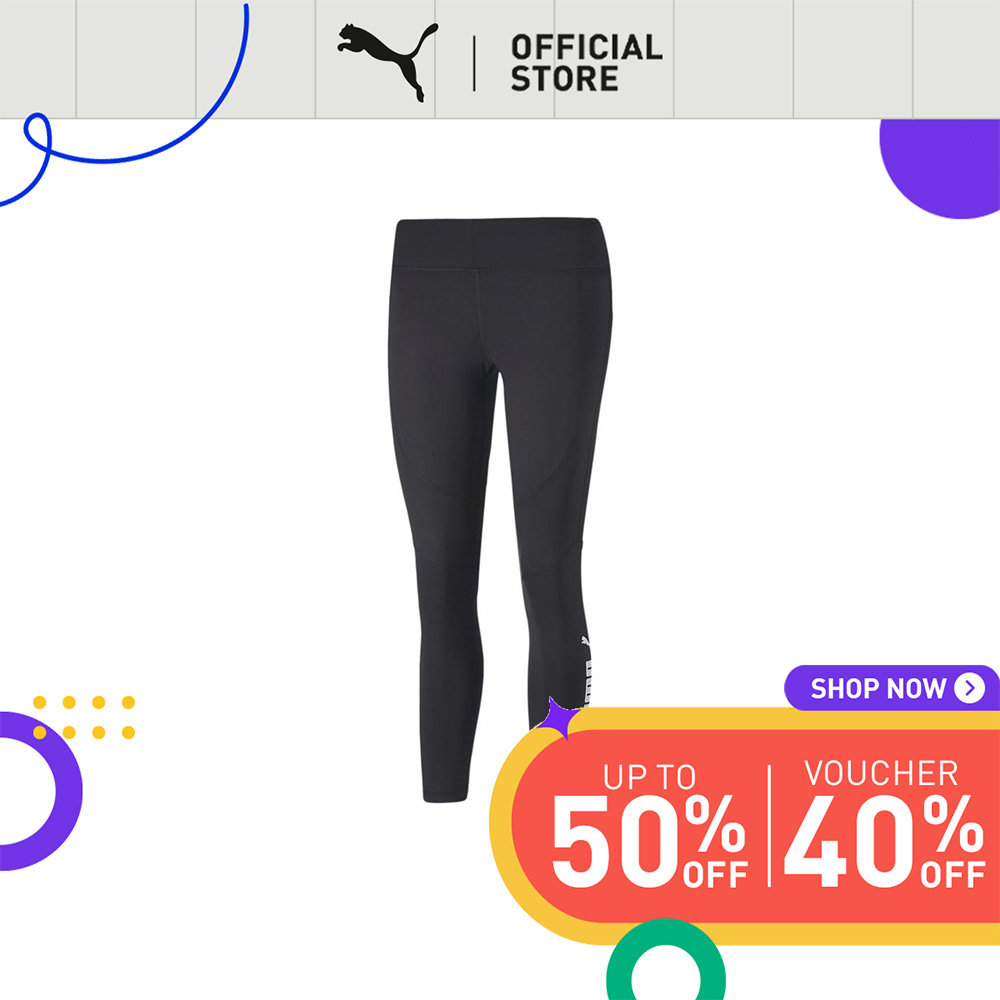This screenshot has width=1000, height=1000.
Task: Click the SHOP NOW button
Action: tap(892, 688)
